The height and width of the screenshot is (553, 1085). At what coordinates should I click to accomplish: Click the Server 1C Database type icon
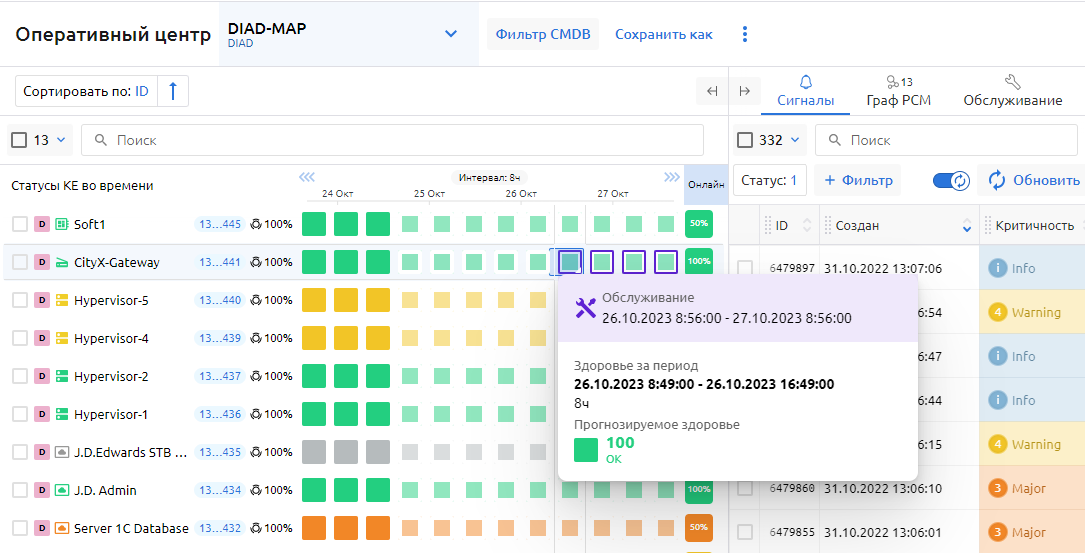[x=61, y=528]
